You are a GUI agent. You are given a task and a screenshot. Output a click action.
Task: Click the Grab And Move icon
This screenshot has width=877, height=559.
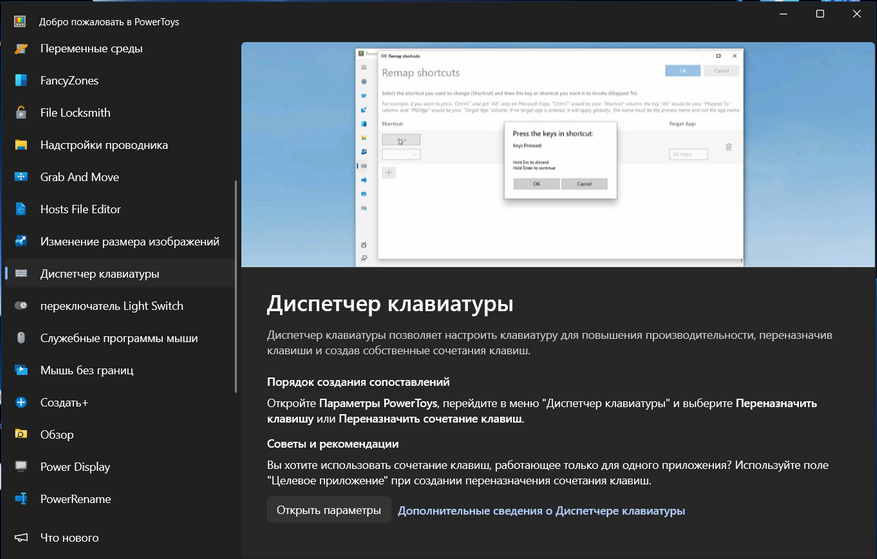21,177
